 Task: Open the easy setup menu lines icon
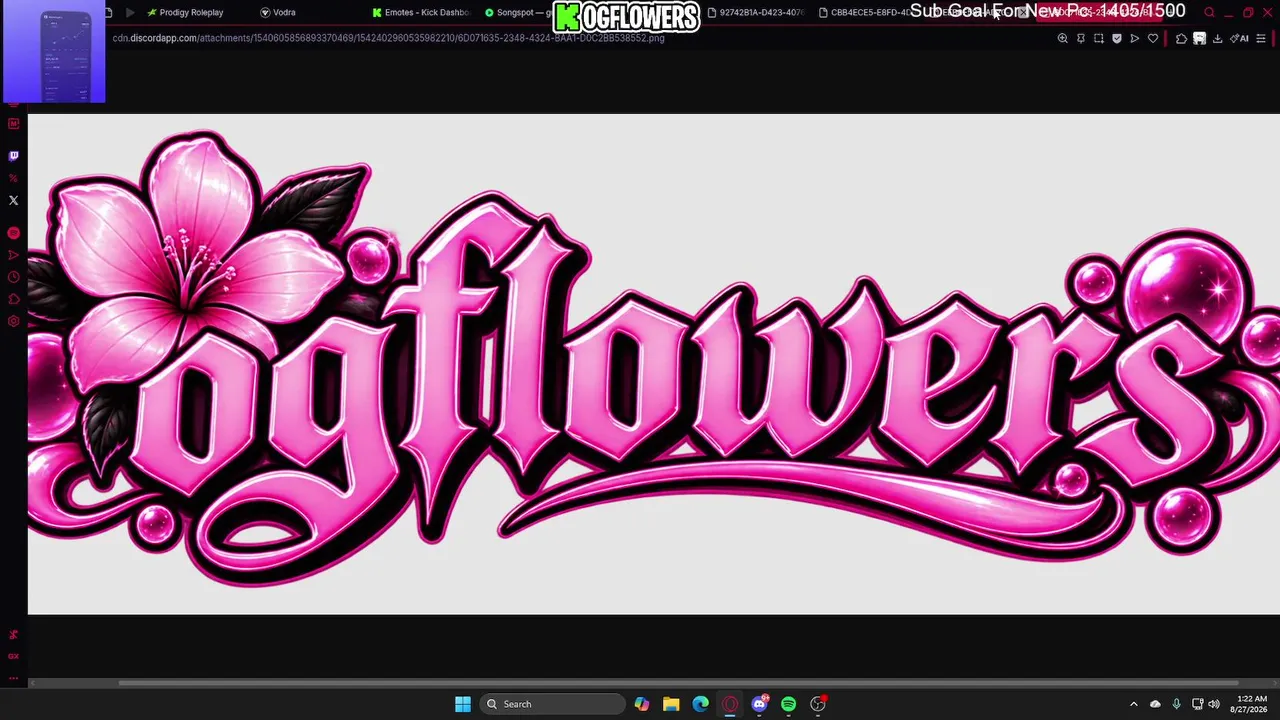1261,38
